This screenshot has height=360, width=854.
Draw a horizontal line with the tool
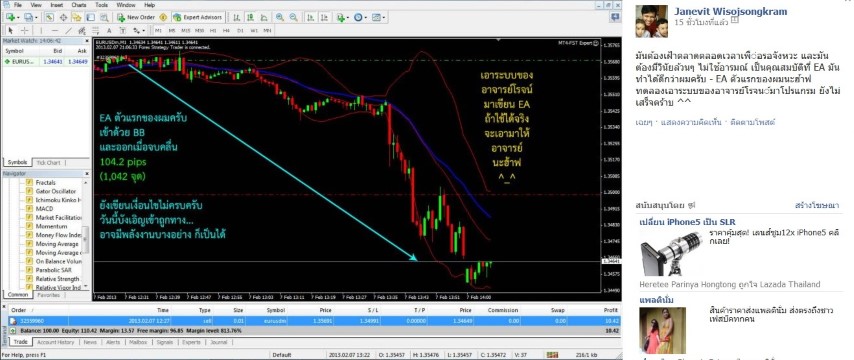[x=55, y=30]
